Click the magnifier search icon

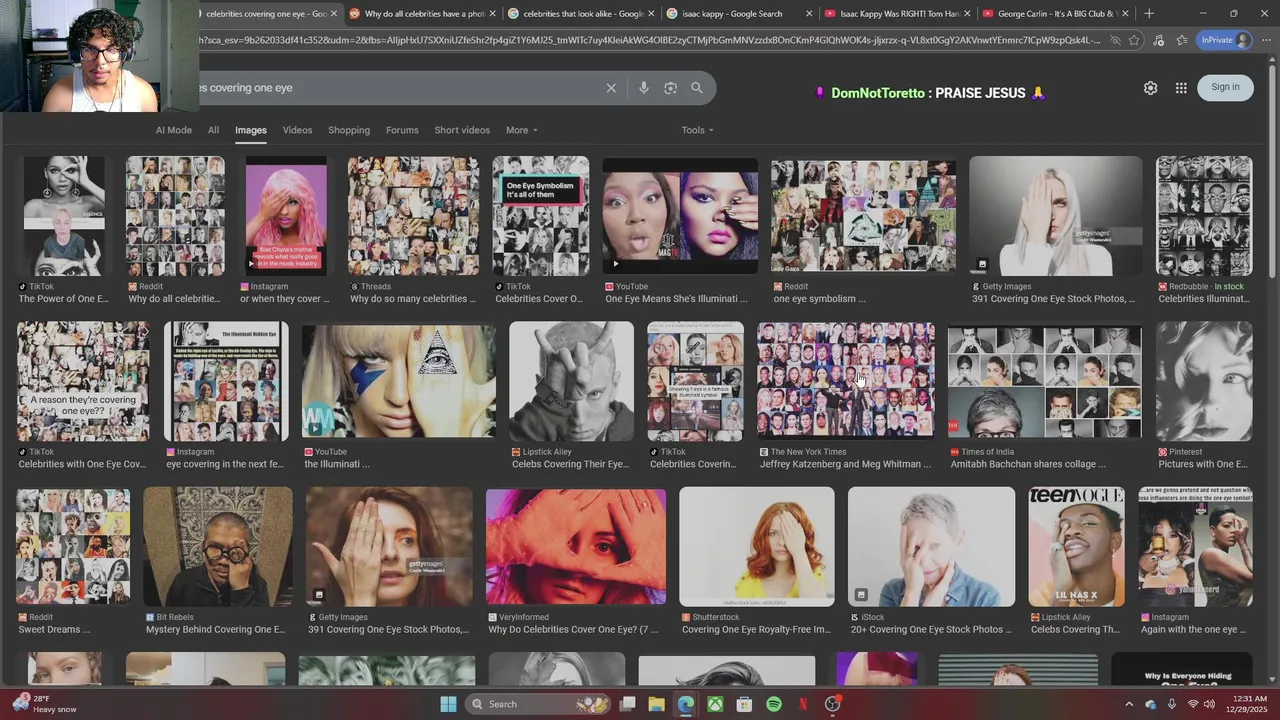point(697,88)
